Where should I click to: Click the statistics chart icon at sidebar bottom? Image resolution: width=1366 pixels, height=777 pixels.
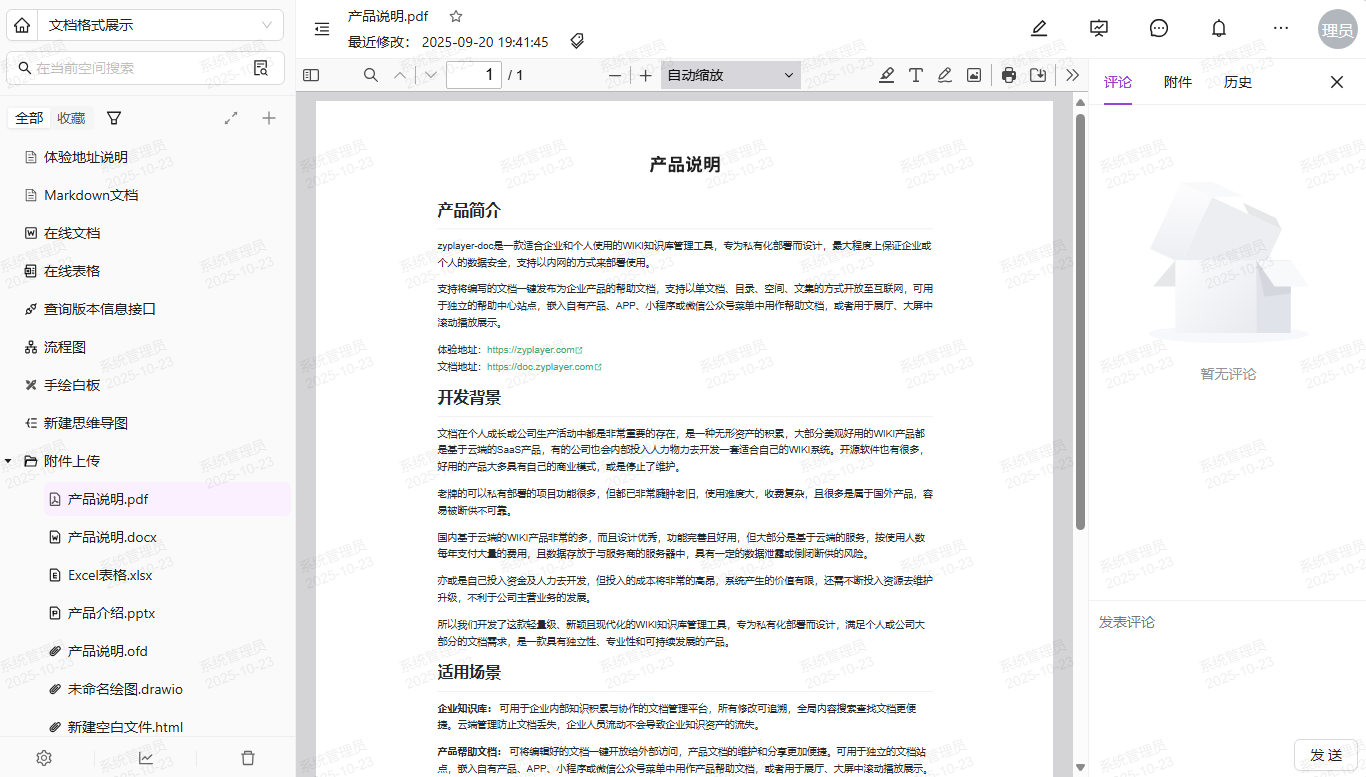pyautogui.click(x=146, y=758)
